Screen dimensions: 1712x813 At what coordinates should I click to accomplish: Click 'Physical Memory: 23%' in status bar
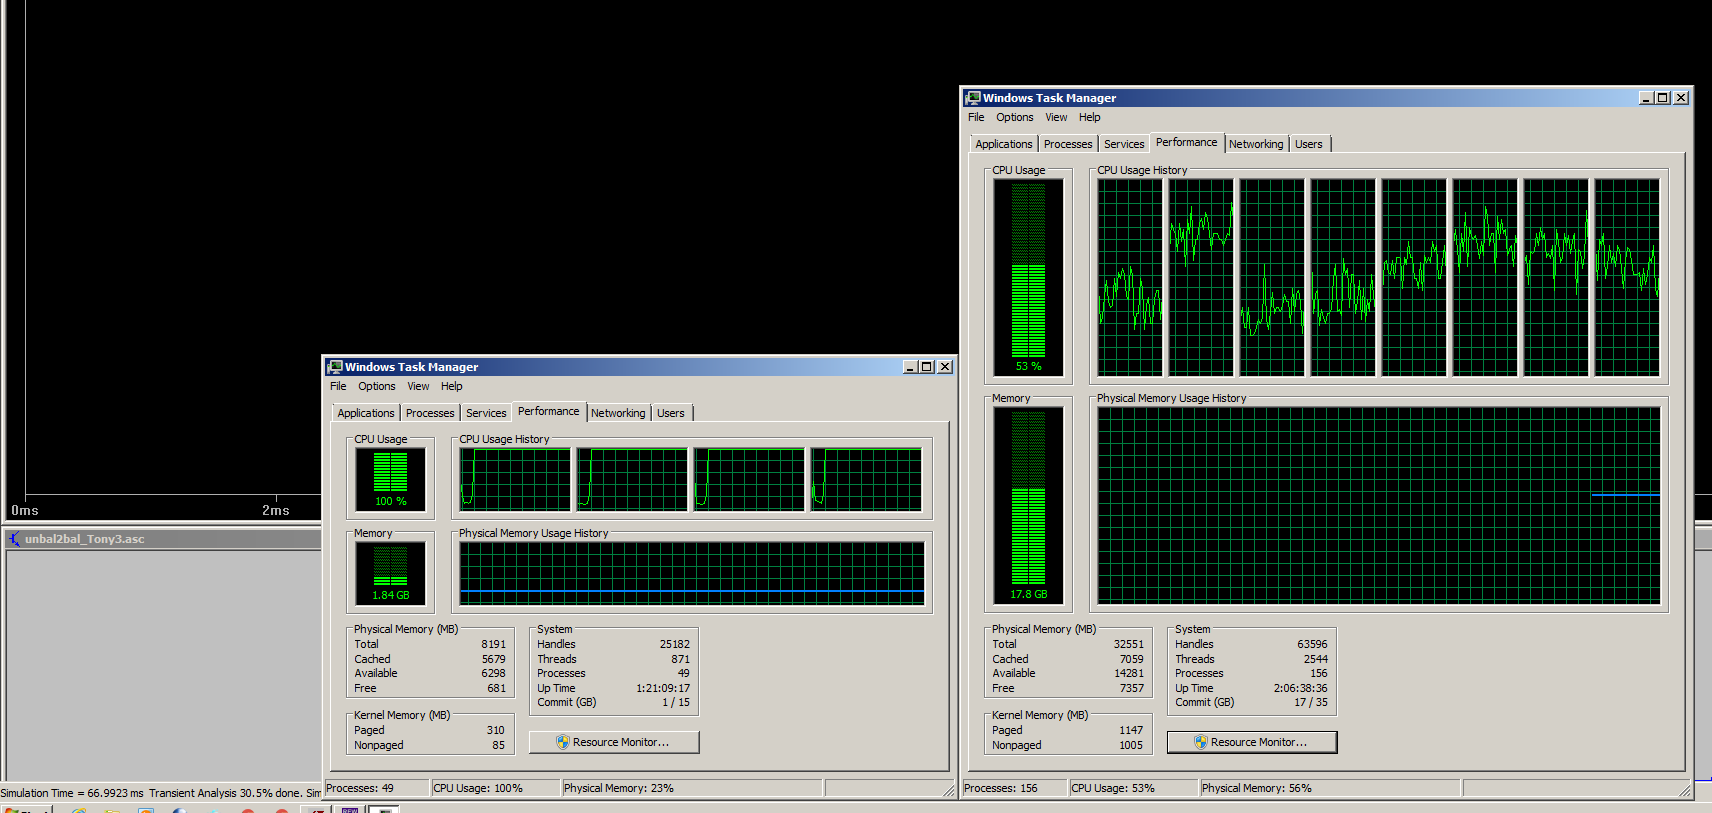click(x=619, y=788)
